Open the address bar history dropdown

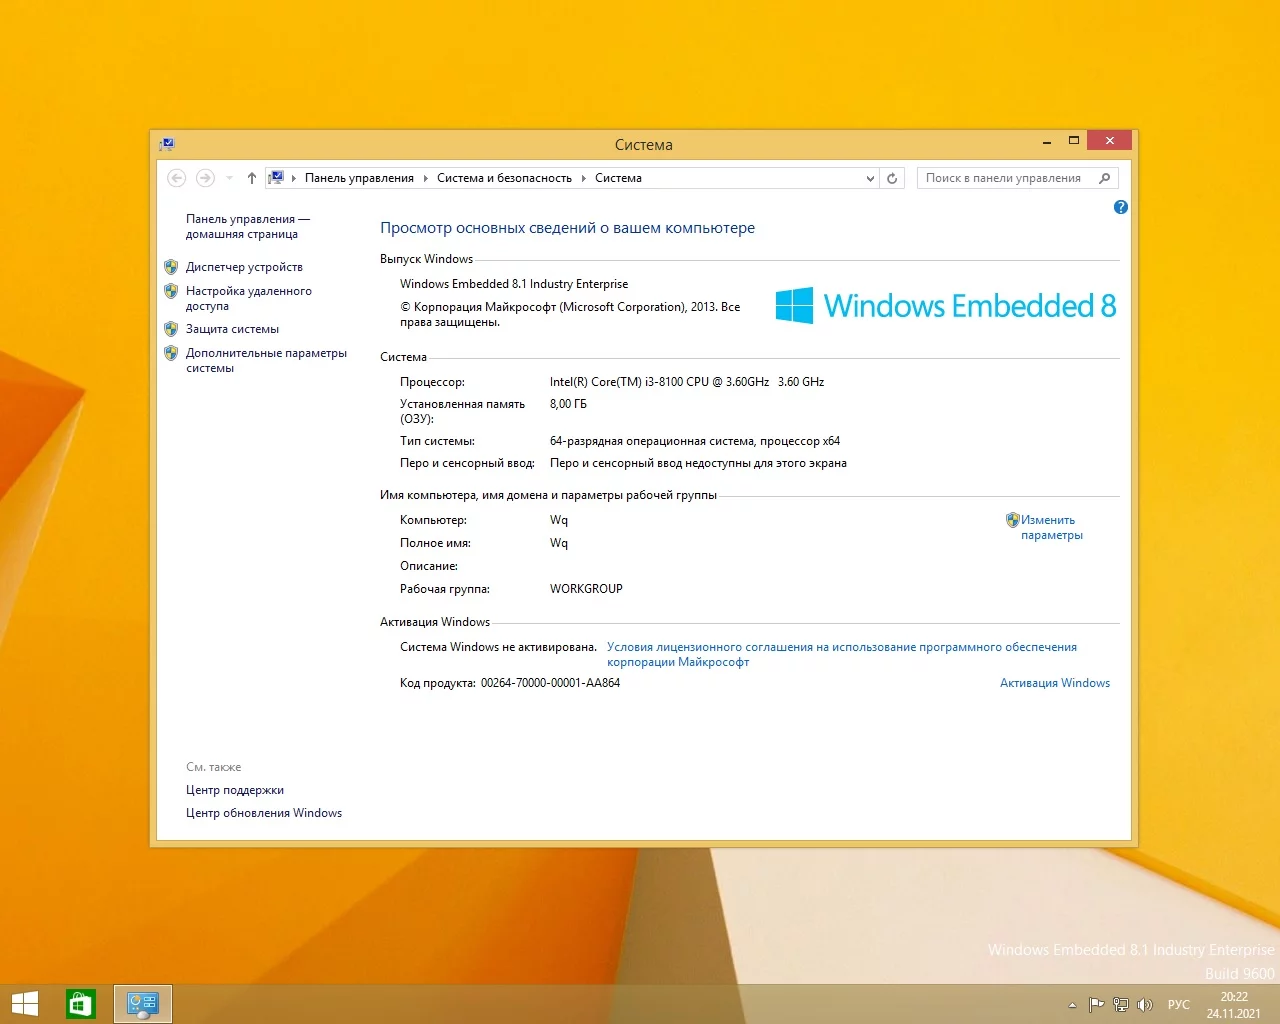pyautogui.click(x=870, y=178)
